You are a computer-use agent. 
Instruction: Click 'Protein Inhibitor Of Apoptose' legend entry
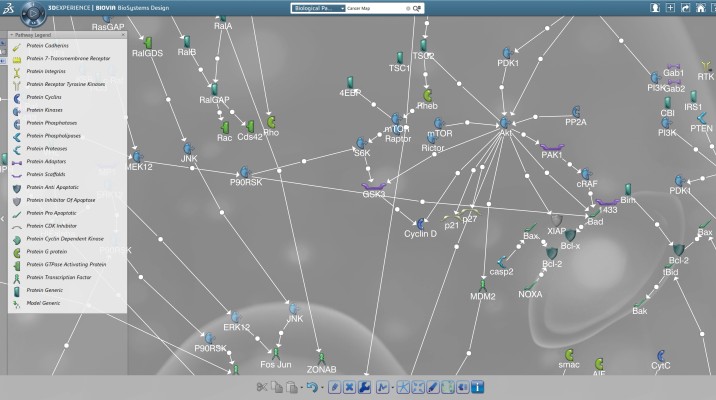(x=61, y=200)
